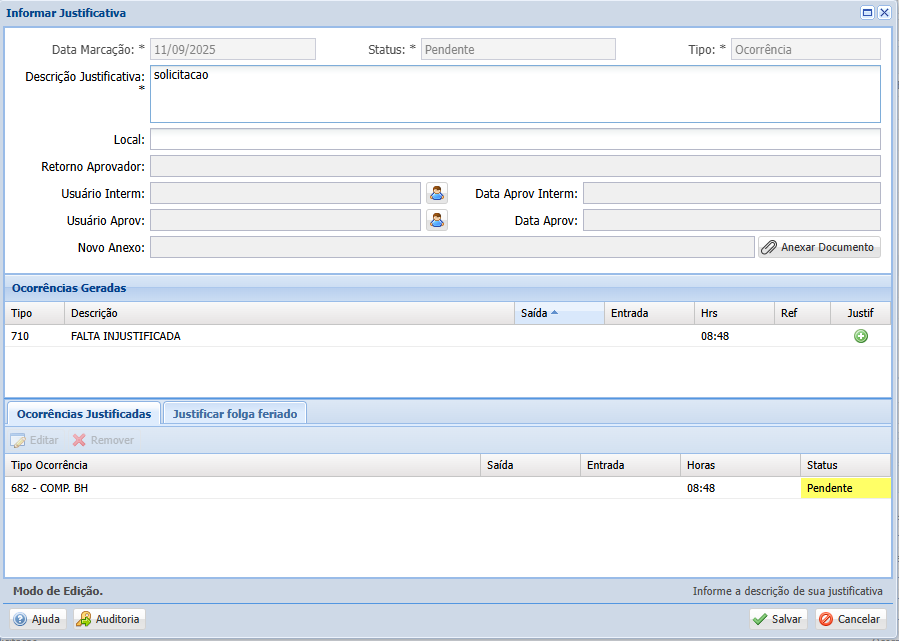Click the Status column header in lower grid
The width and height of the screenshot is (899, 641).
(x=846, y=465)
